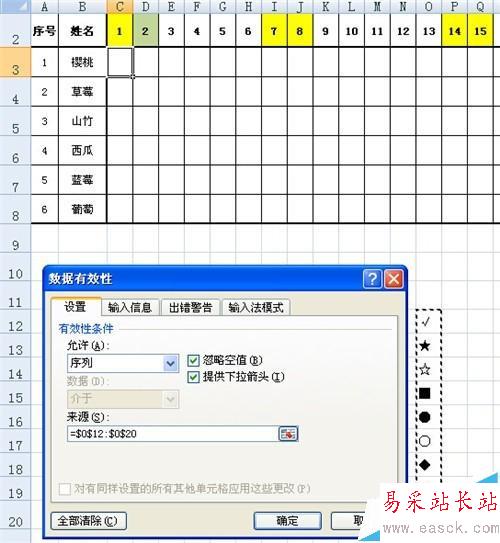The image size is (500, 543).
Task: Click the selected empty cell C3
Action: (x=120, y=62)
